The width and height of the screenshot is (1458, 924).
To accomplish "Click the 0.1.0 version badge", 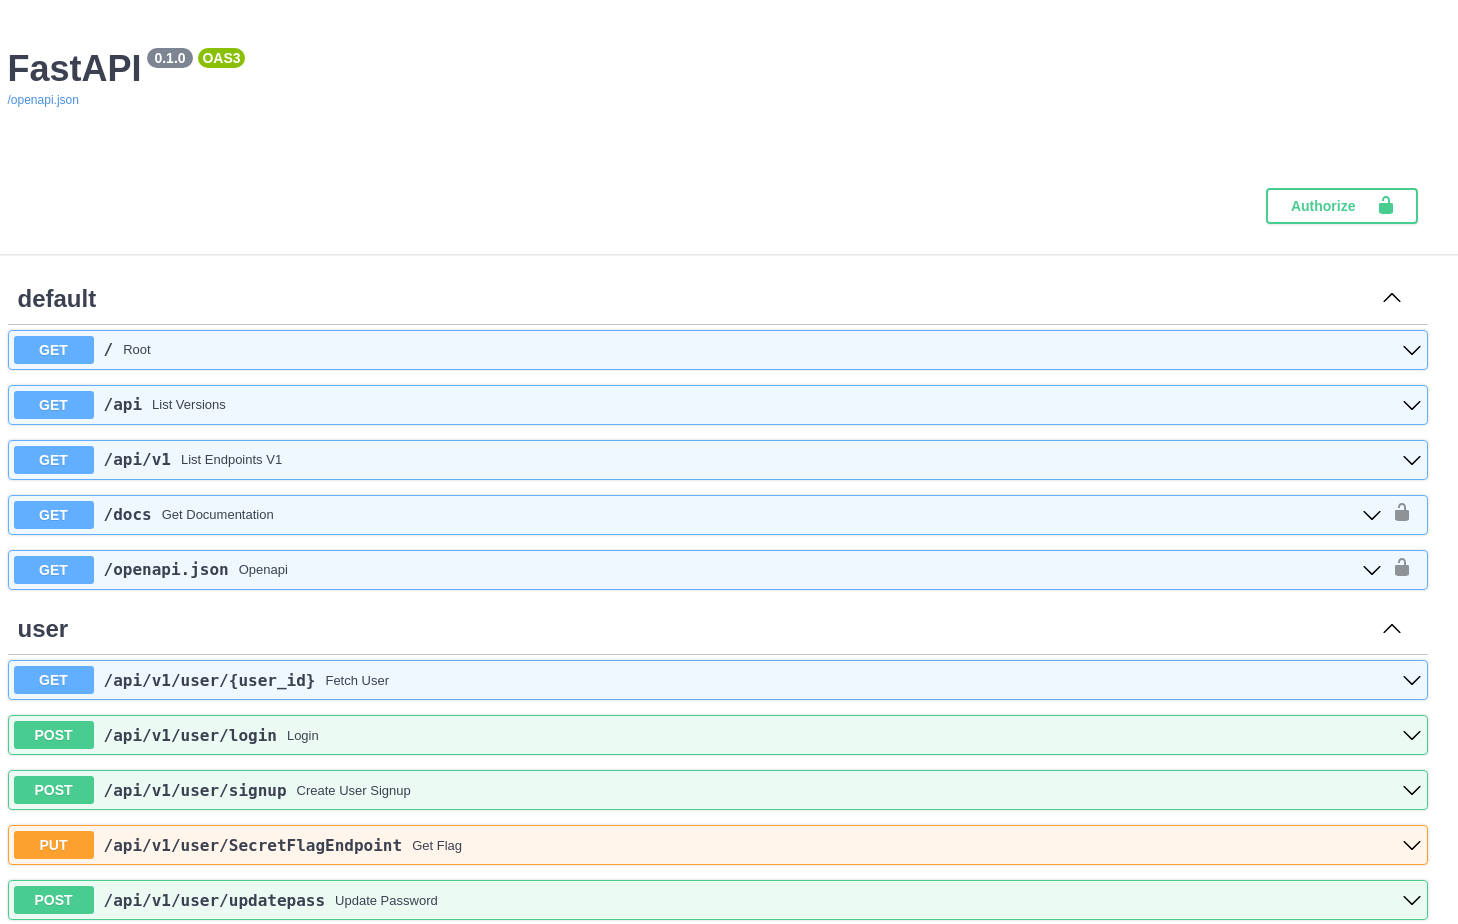I will (x=170, y=58).
